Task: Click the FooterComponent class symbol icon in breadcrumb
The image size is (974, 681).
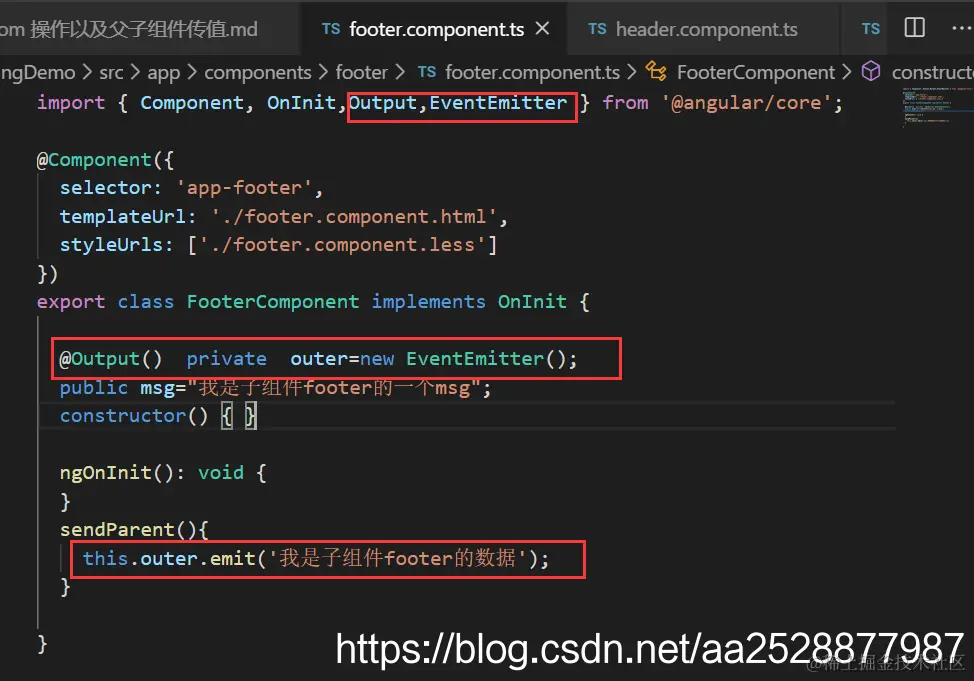Action: point(656,71)
